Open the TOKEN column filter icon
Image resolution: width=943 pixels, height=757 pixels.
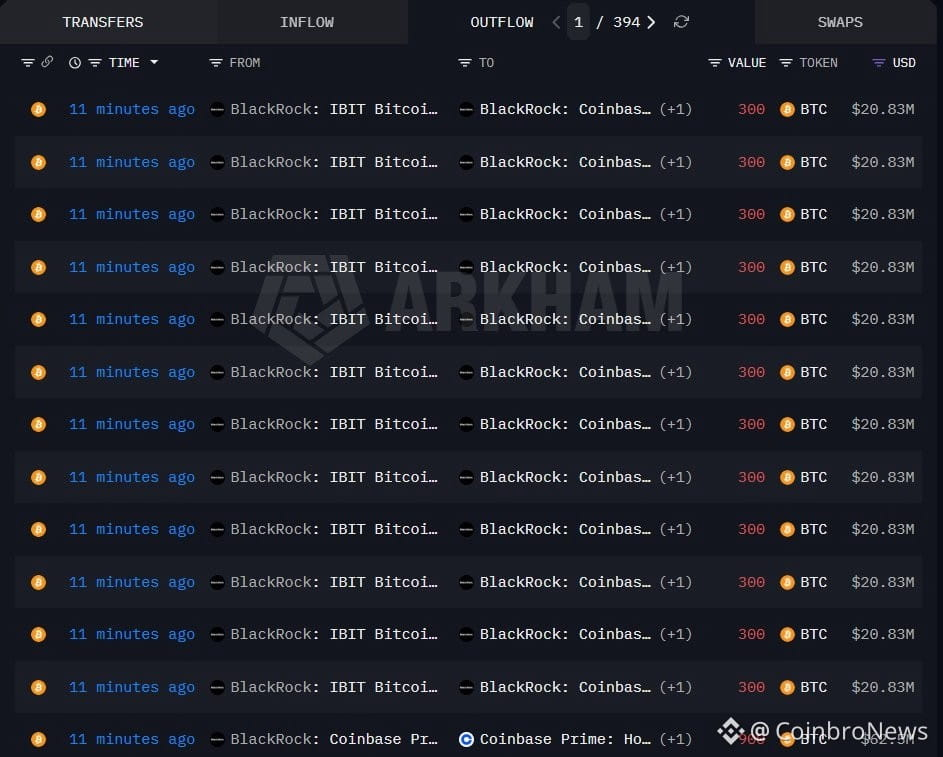click(785, 63)
